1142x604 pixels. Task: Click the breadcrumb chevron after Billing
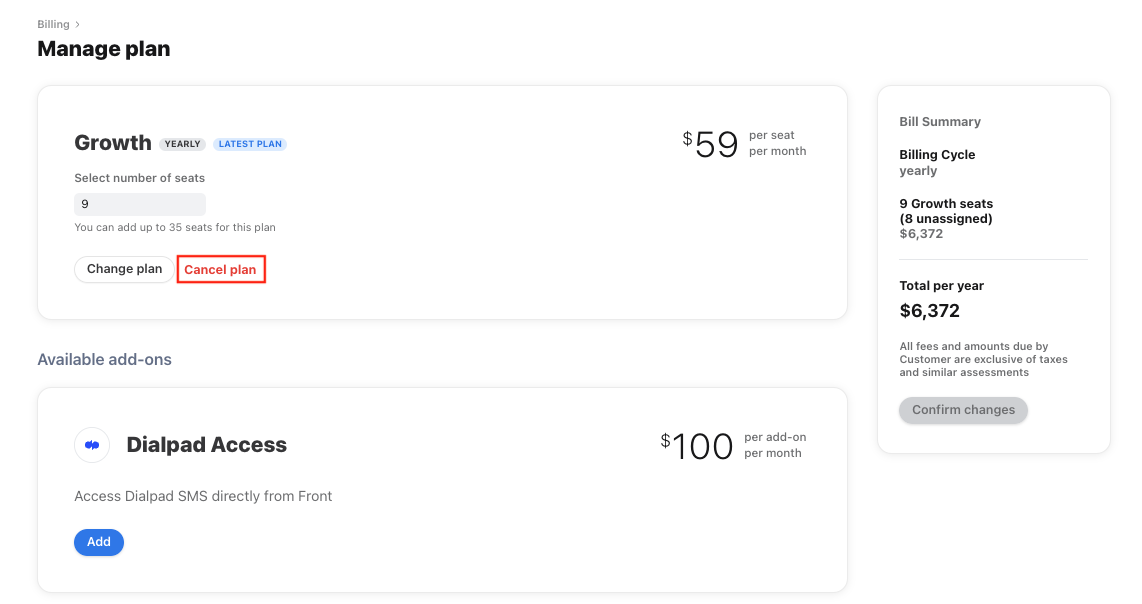point(75,23)
